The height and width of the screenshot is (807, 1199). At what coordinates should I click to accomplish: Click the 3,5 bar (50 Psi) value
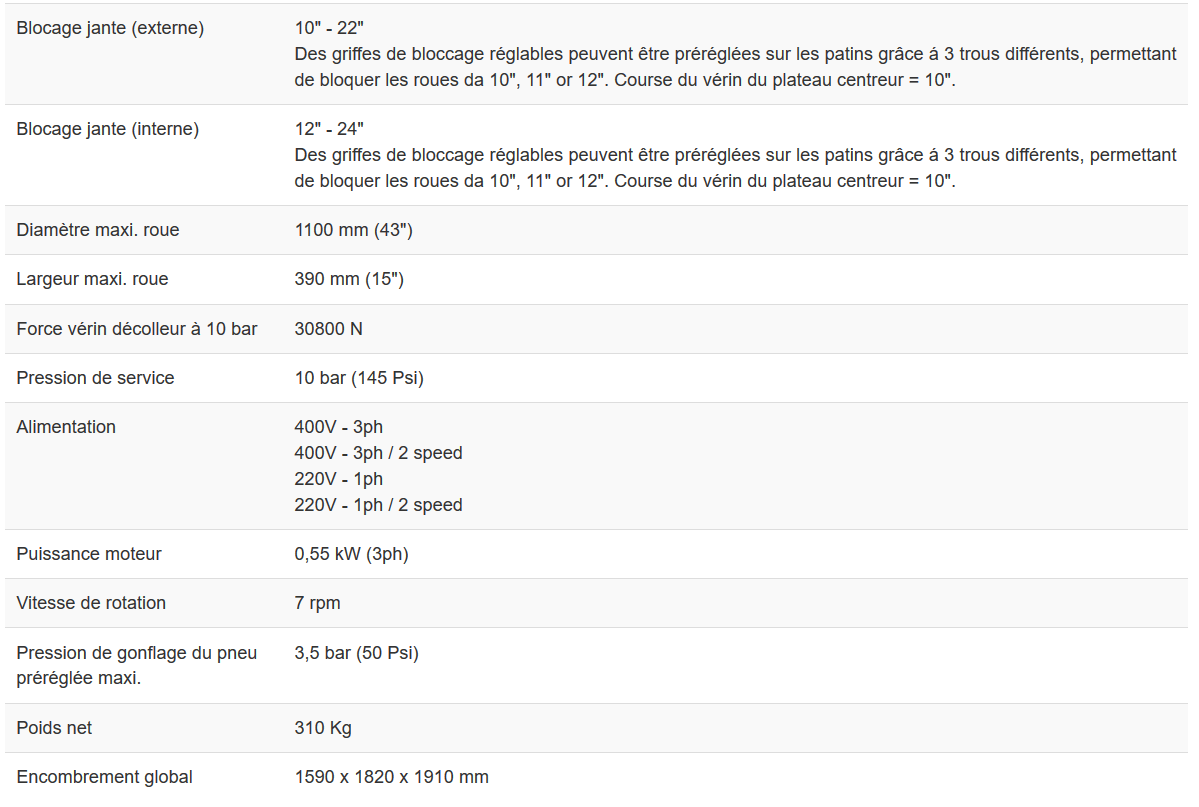click(x=356, y=653)
